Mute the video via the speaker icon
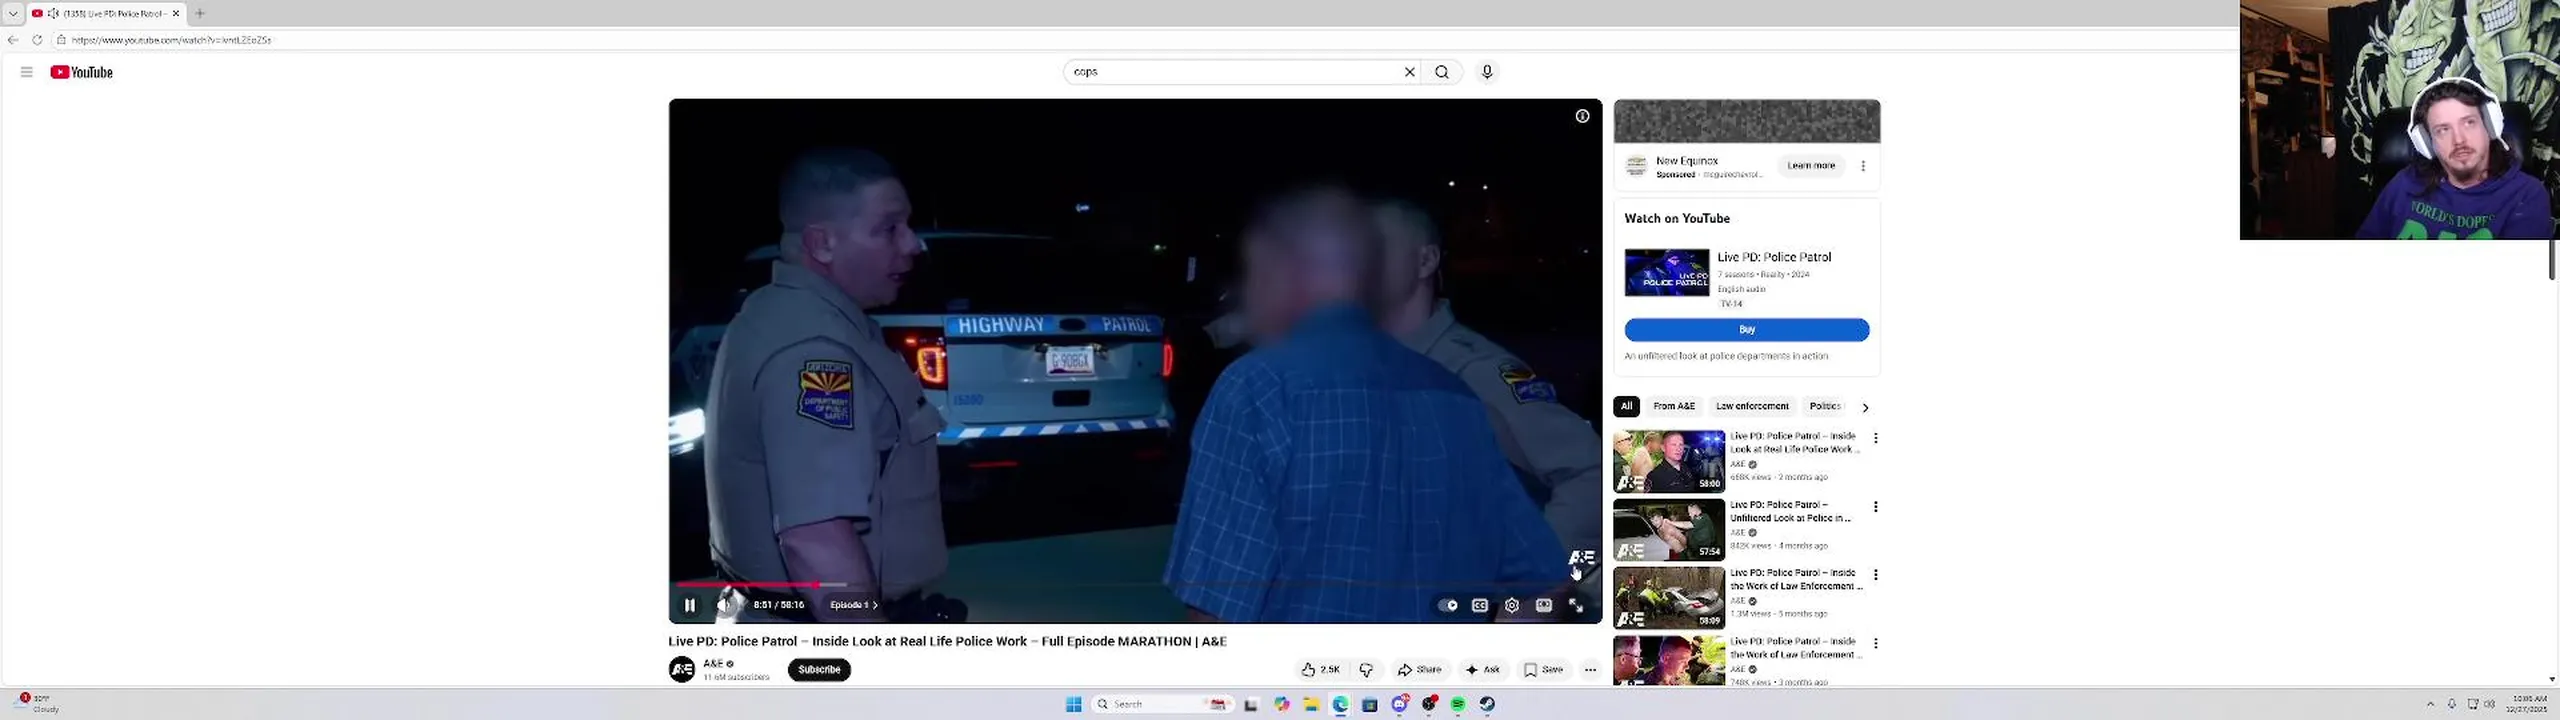This screenshot has width=2560, height=720. (724, 605)
